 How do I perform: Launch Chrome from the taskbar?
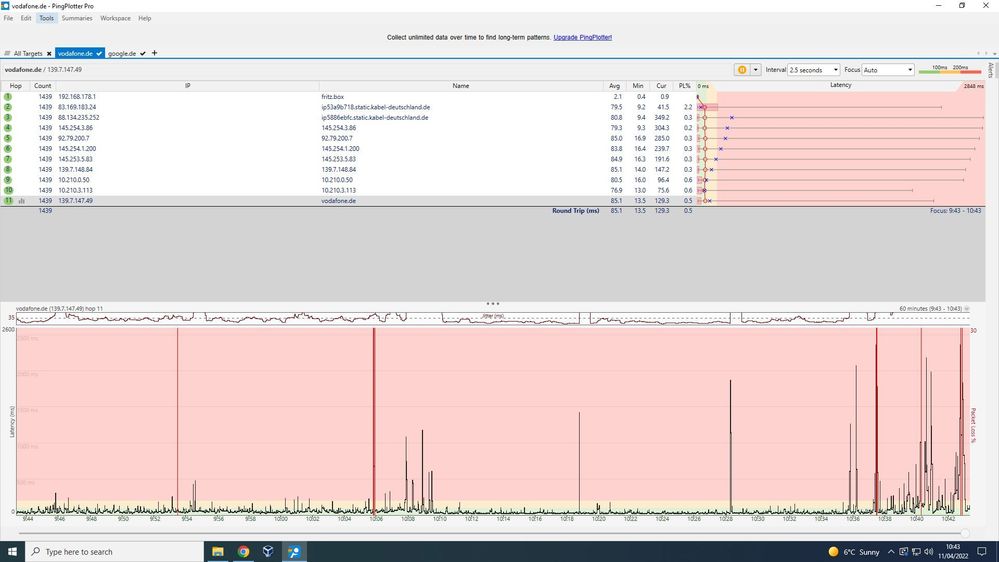click(243, 551)
